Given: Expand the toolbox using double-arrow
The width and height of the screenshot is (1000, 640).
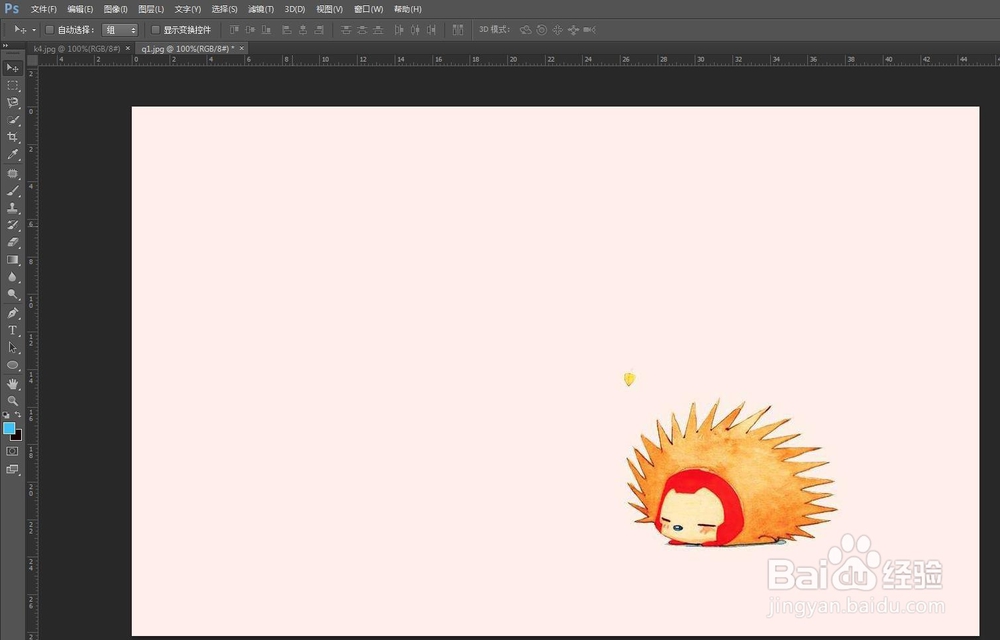Looking at the screenshot, I should pyautogui.click(x=5, y=46).
